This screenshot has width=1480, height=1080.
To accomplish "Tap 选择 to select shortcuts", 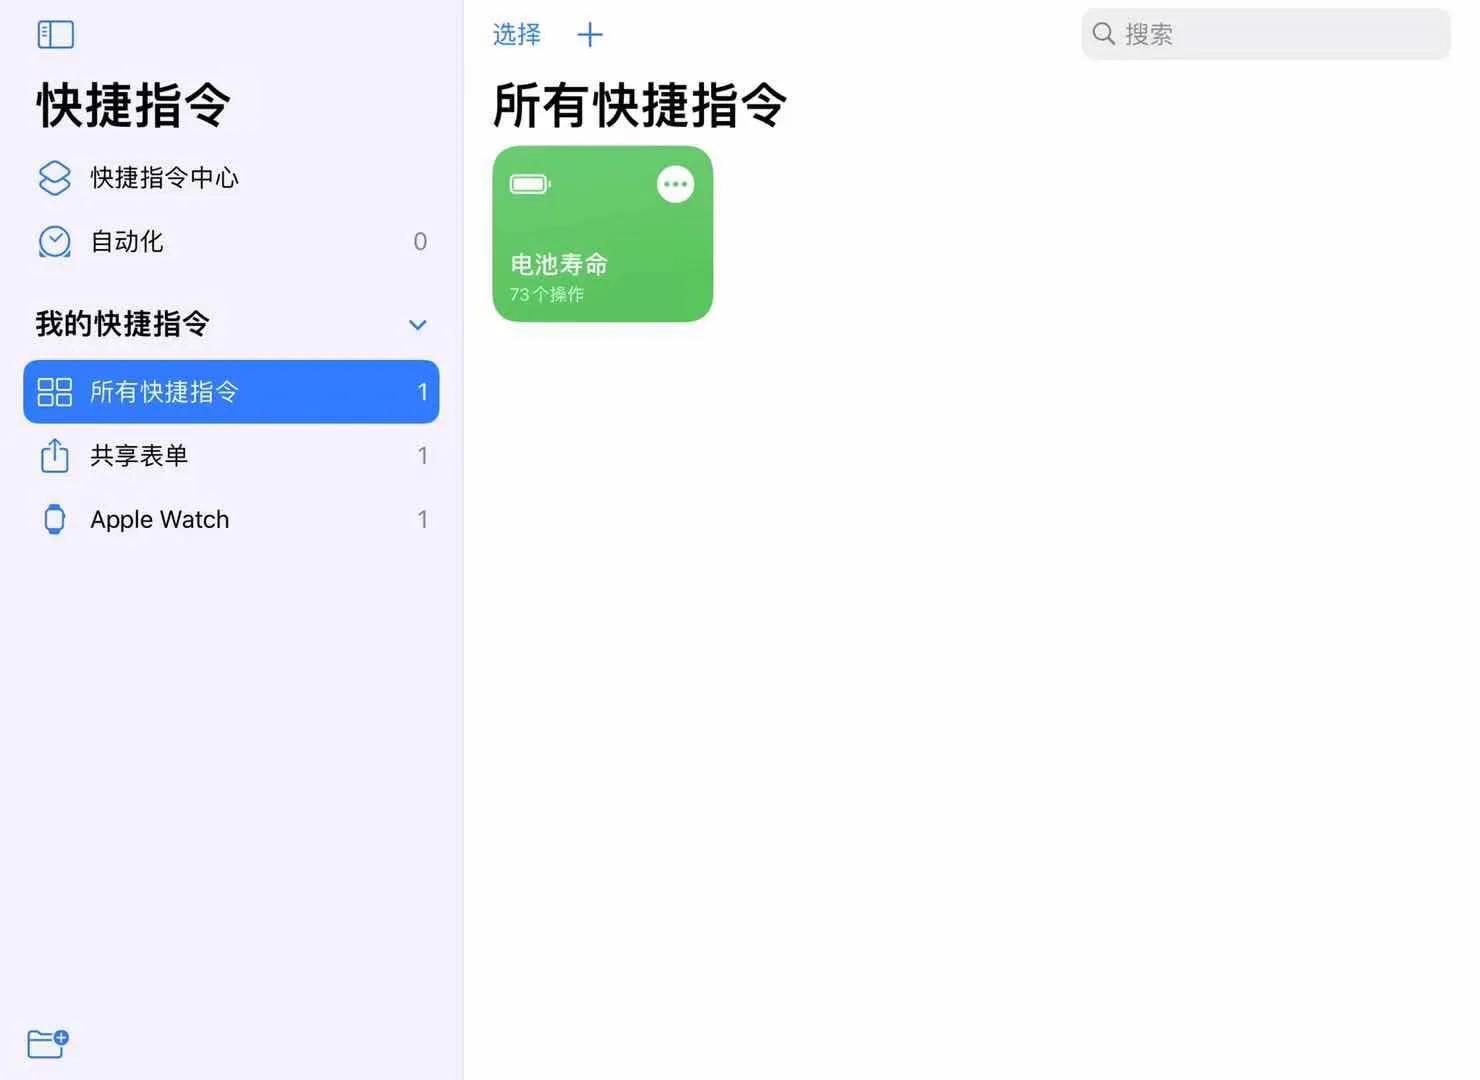I will click(517, 35).
